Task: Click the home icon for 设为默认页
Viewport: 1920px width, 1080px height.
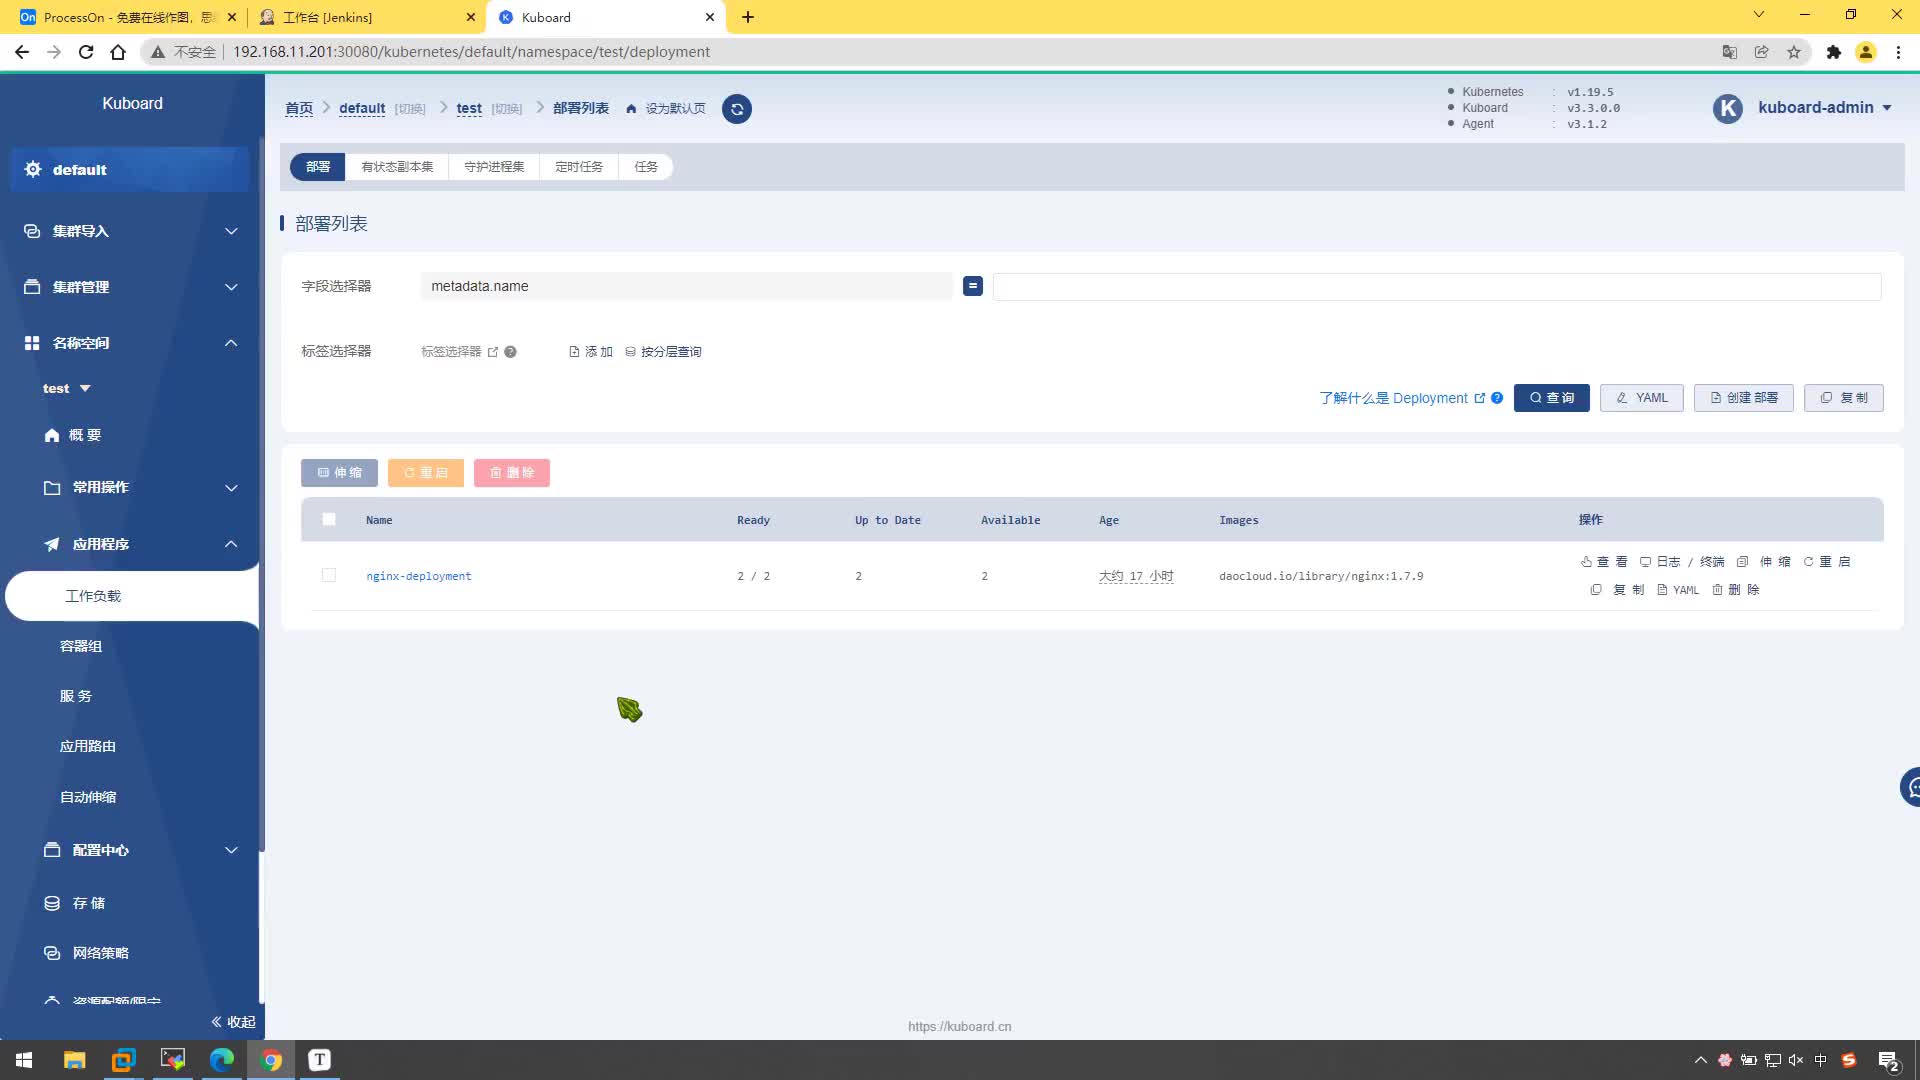Action: [x=631, y=109]
